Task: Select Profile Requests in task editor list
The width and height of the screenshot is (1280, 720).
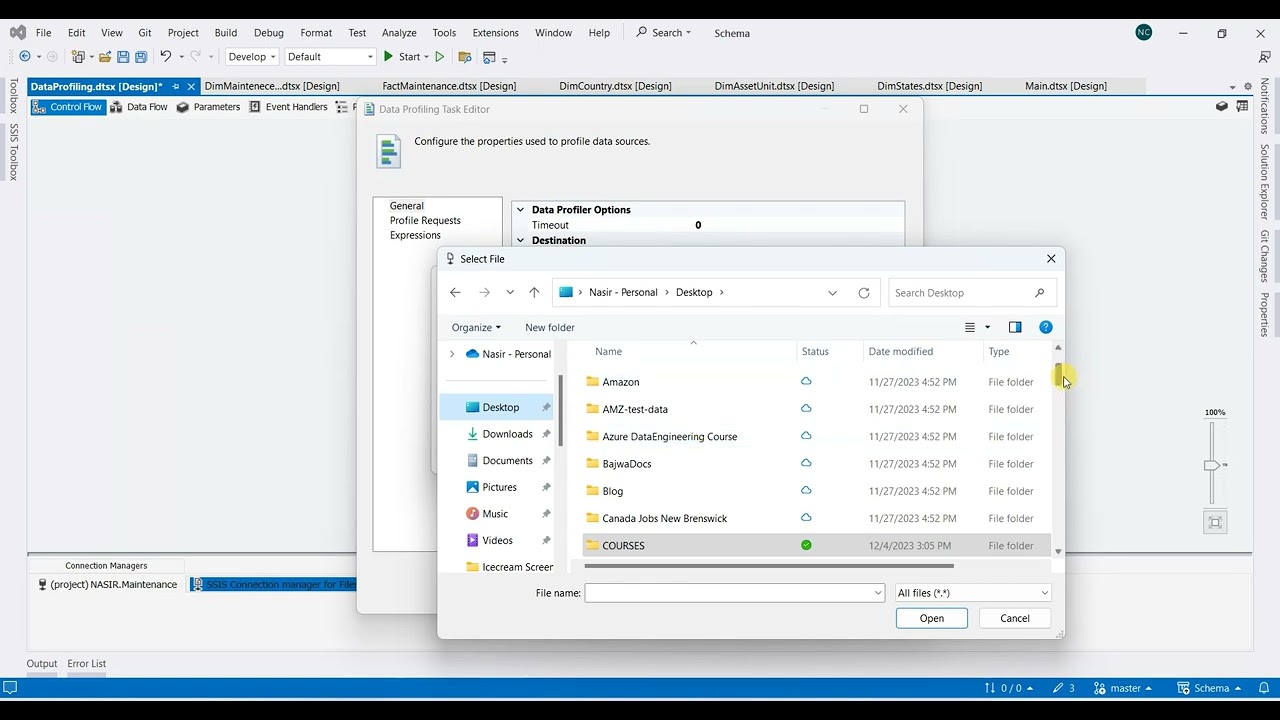Action: [x=425, y=220]
